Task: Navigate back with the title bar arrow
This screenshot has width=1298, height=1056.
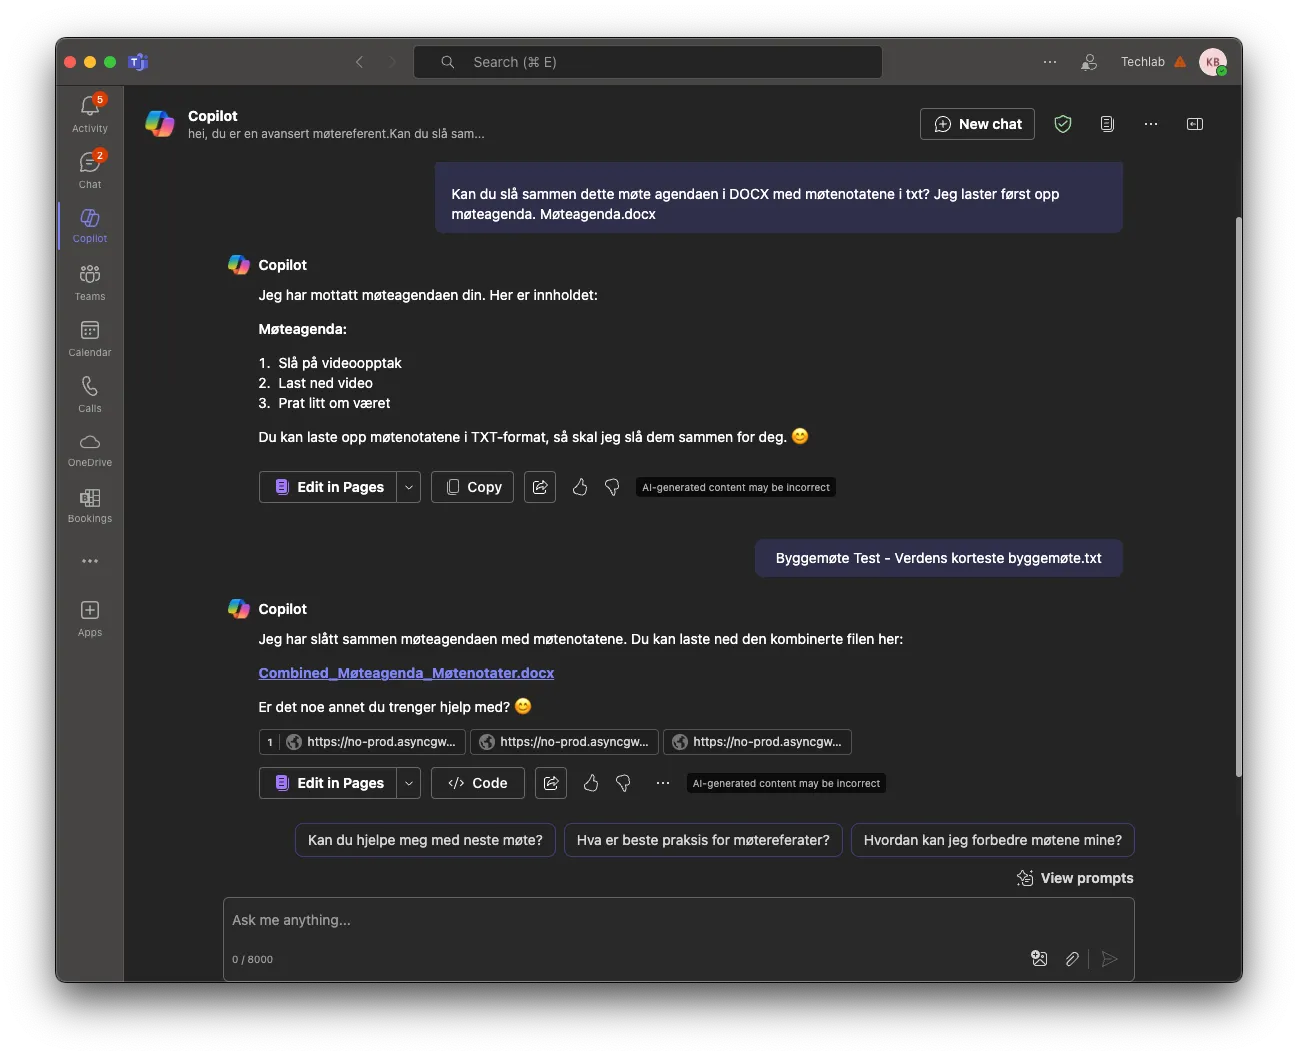Action: (360, 62)
